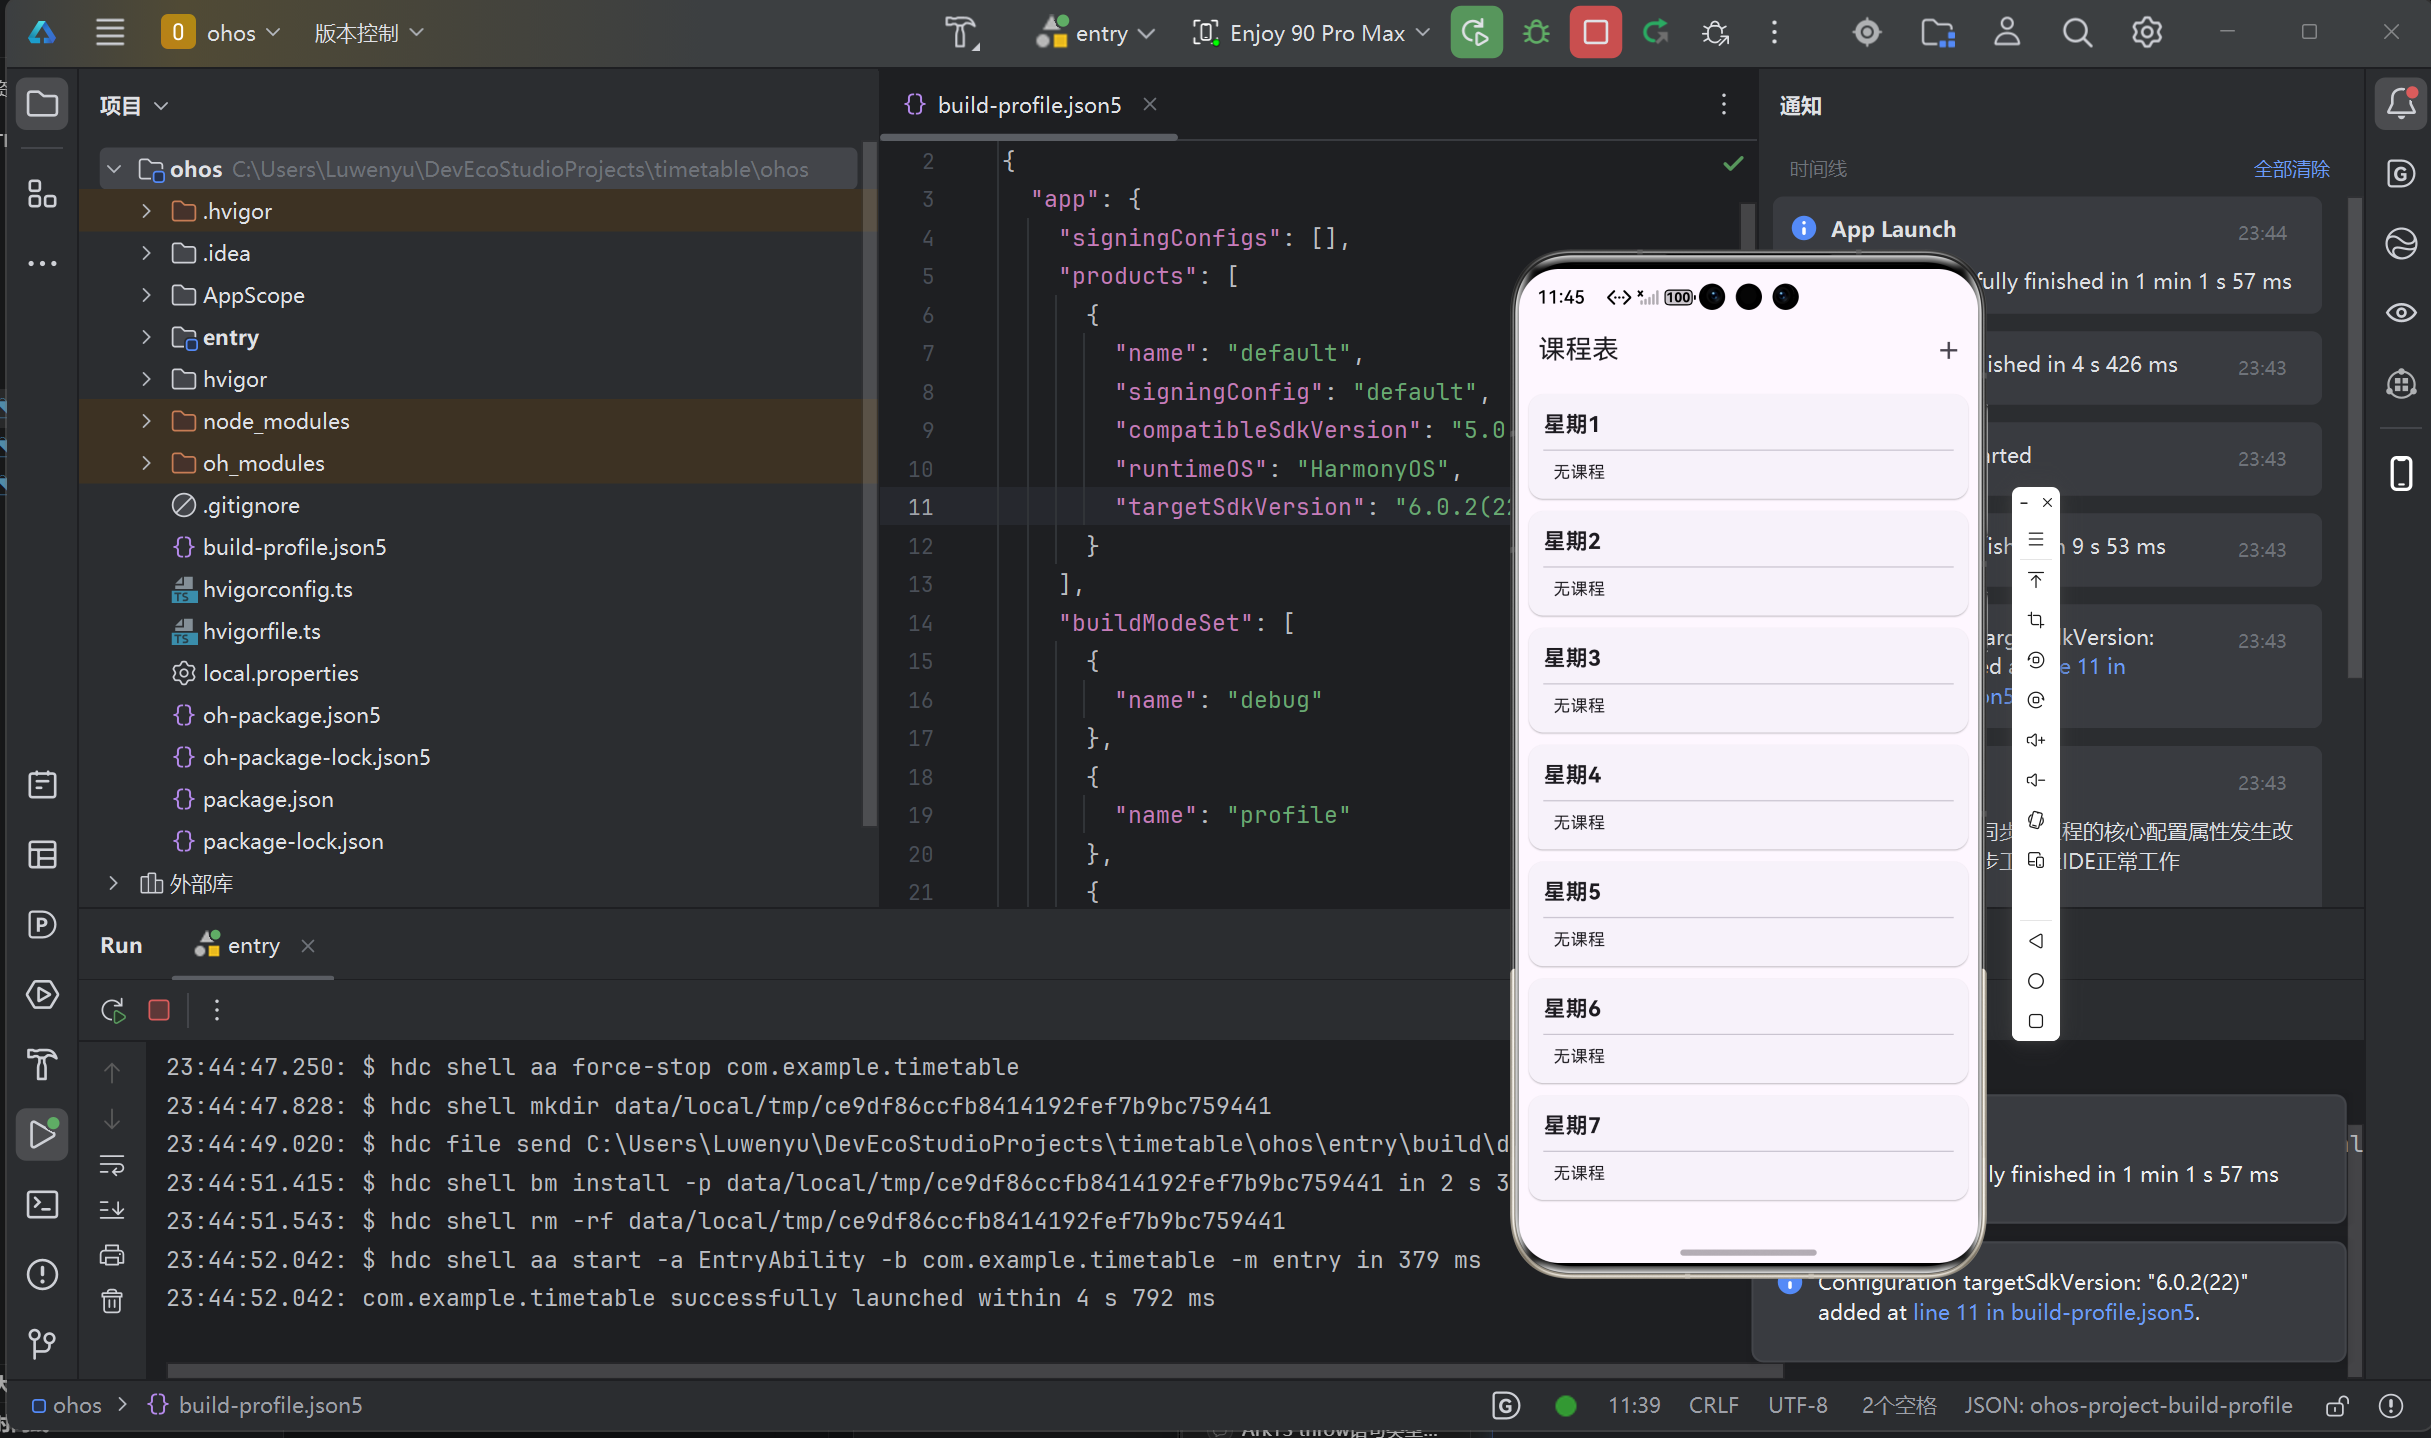Viewport: 2431px width, 1438px height.
Task: Click the plus button in 课程表 app
Action: (1948, 350)
